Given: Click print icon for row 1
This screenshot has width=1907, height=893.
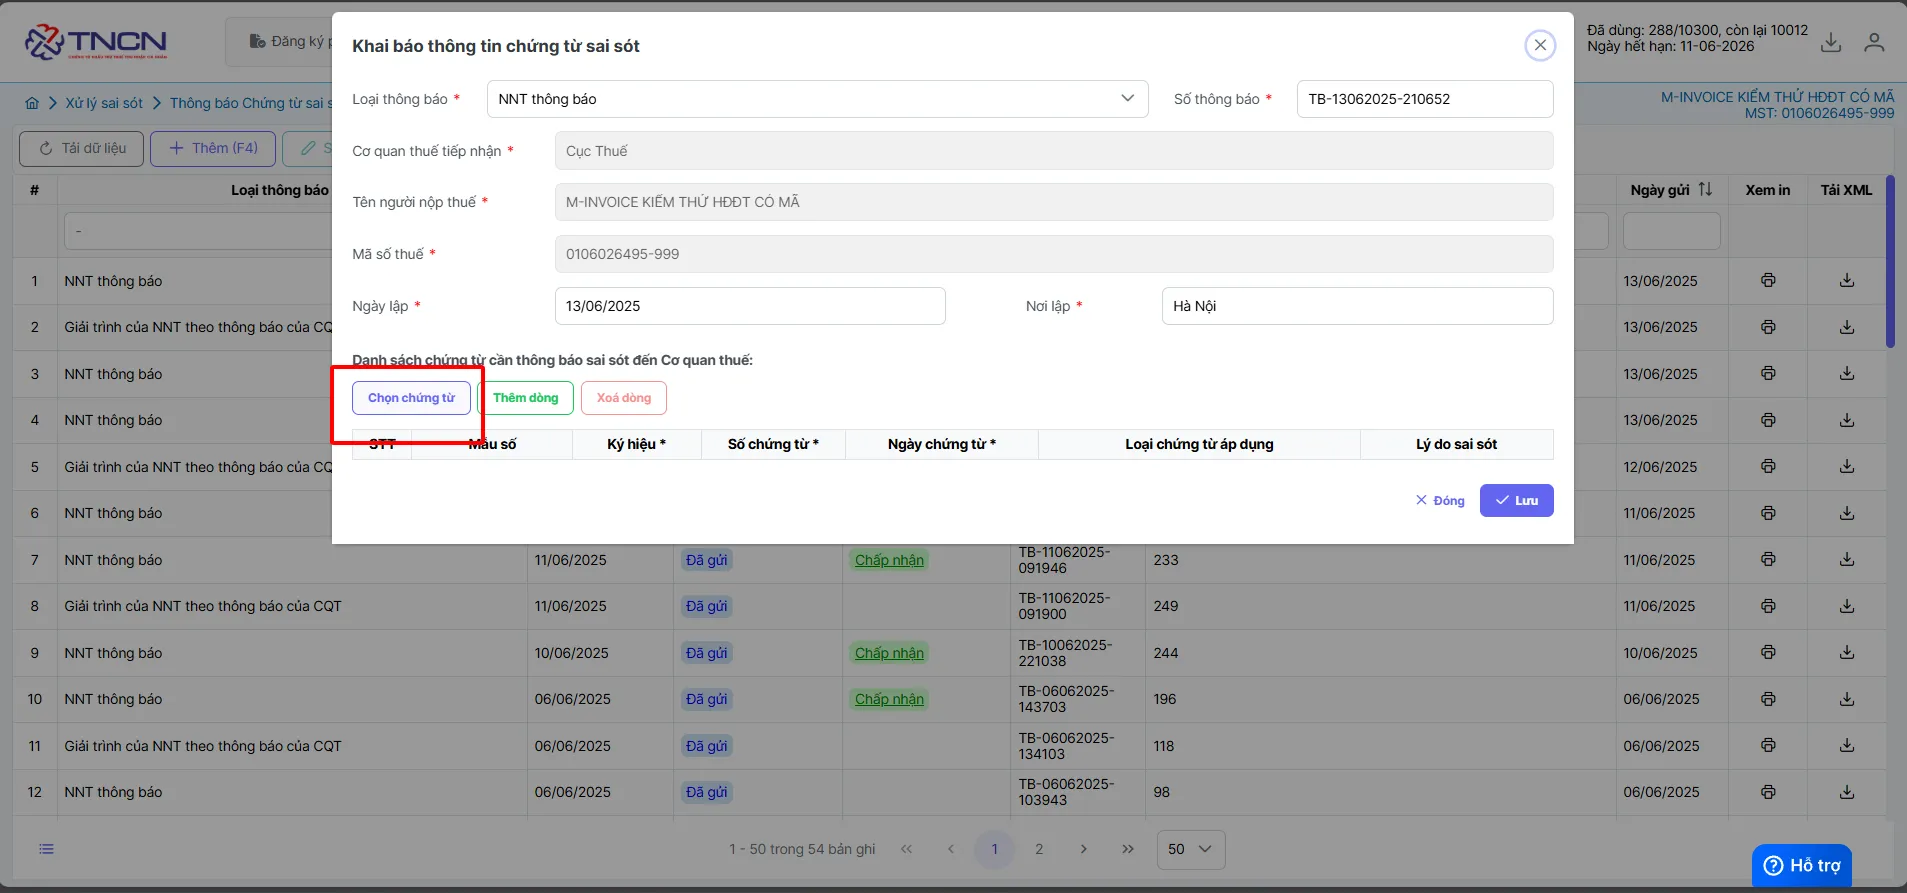Looking at the screenshot, I should pos(1768,281).
